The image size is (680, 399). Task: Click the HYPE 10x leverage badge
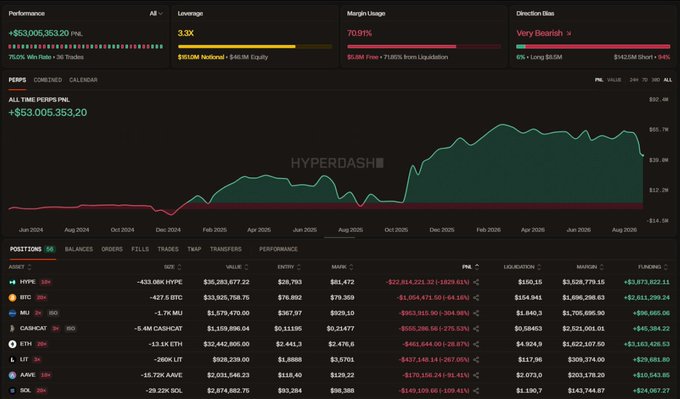click(46, 282)
